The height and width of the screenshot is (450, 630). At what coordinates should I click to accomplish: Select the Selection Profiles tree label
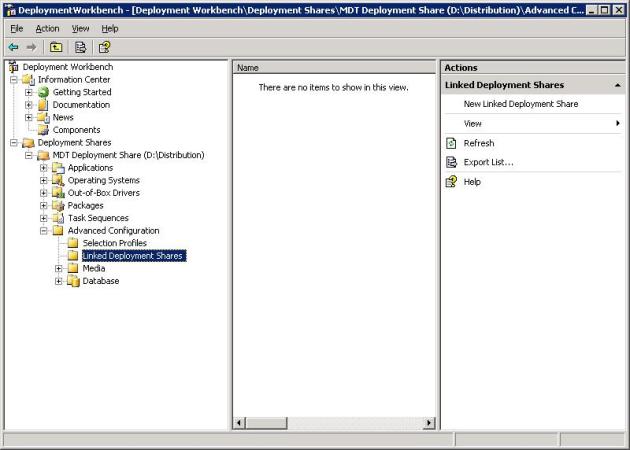pos(115,243)
